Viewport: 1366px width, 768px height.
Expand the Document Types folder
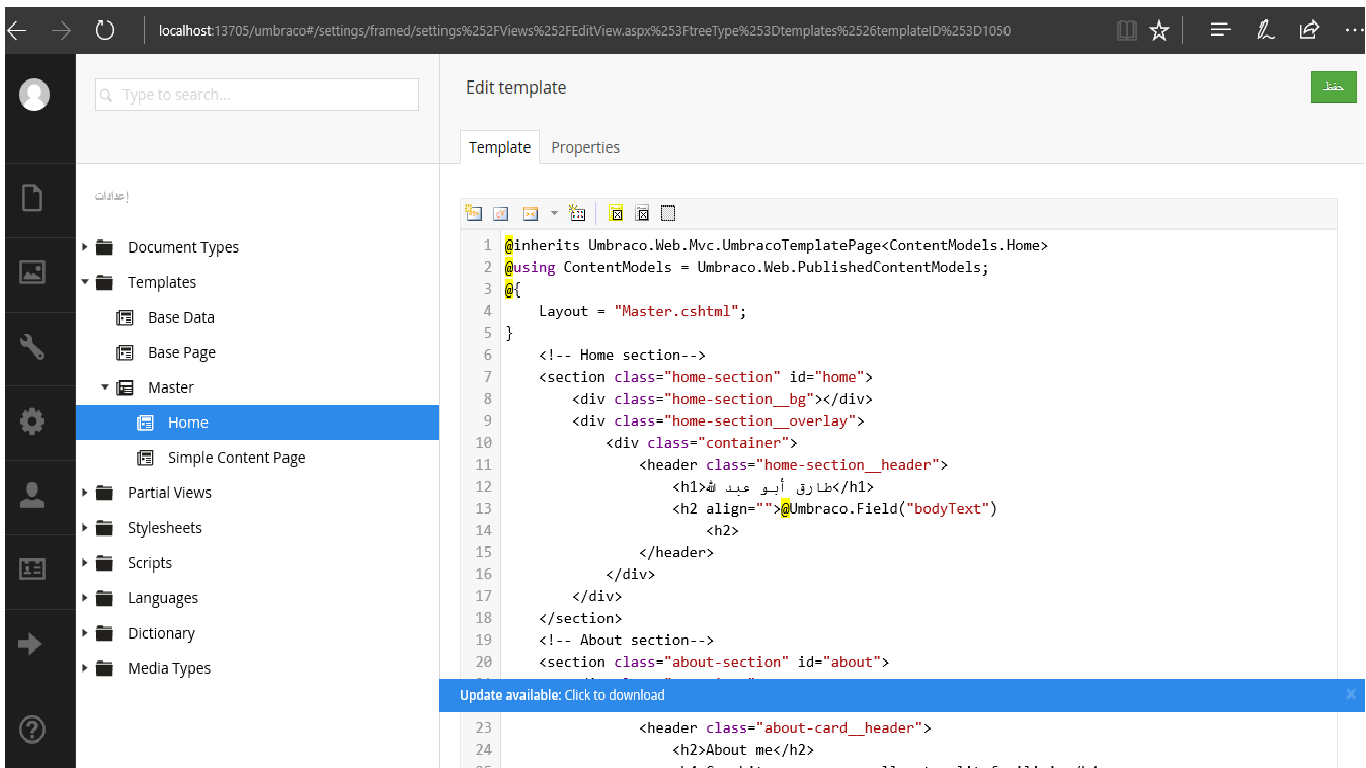click(x=85, y=247)
